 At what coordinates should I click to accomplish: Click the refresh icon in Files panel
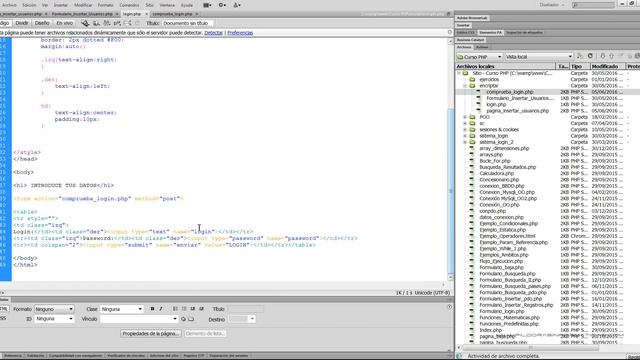590,56
